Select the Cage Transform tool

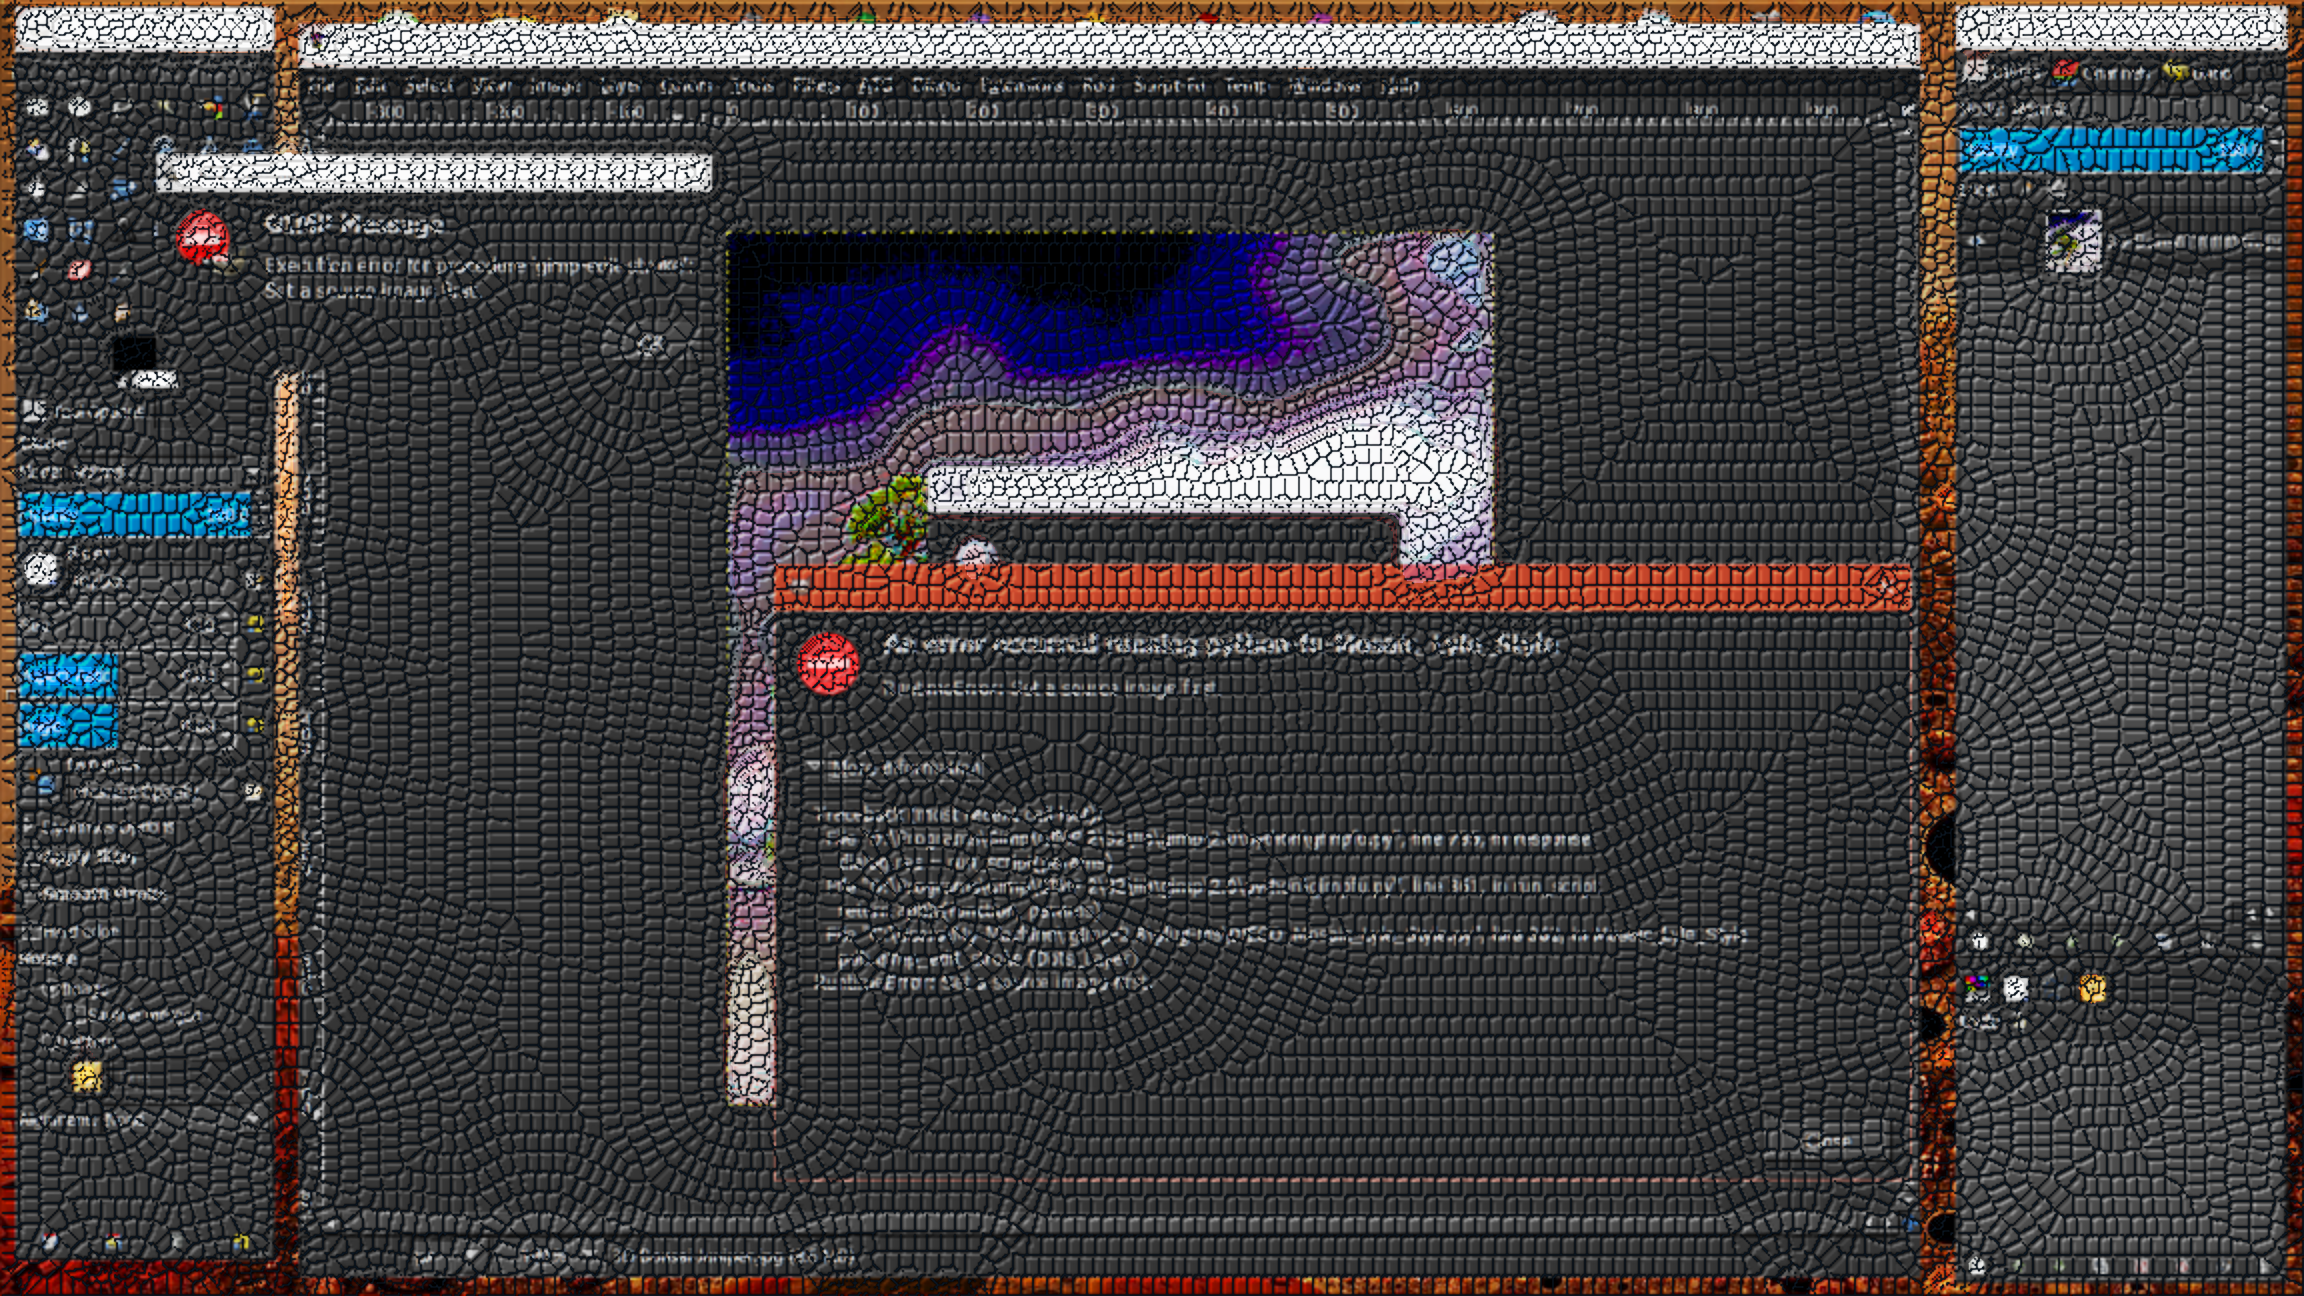[80, 230]
